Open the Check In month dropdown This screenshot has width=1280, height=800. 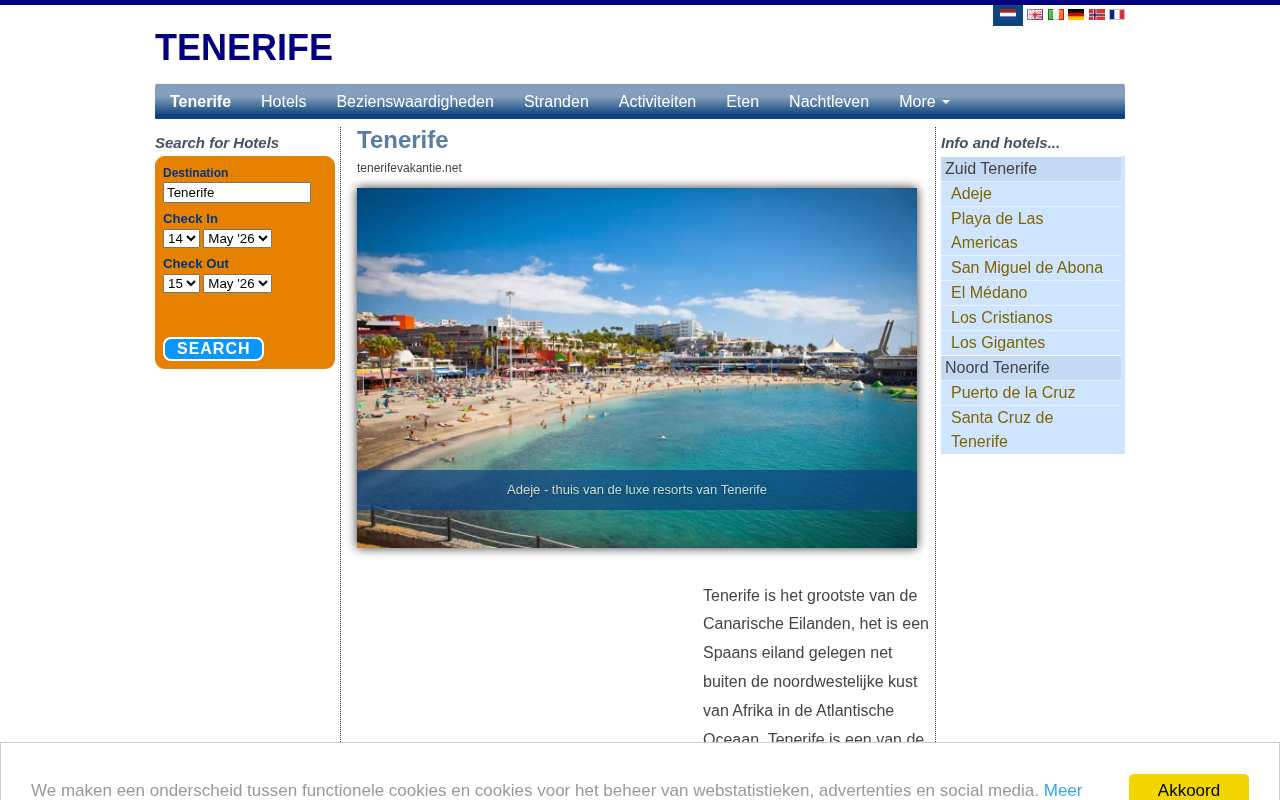[x=237, y=238]
